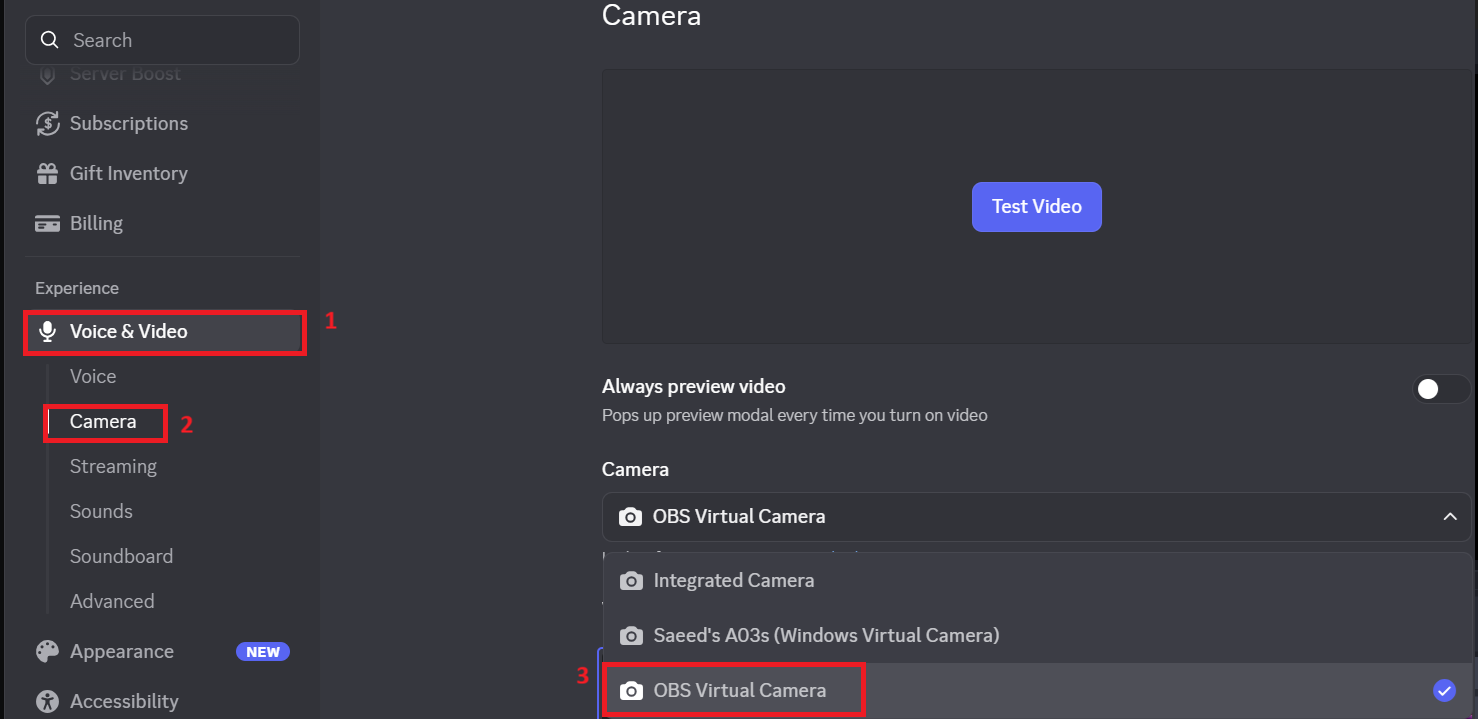Open Appearance settings page
Screen dimensions: 1478x719
(x=122, y=651)
